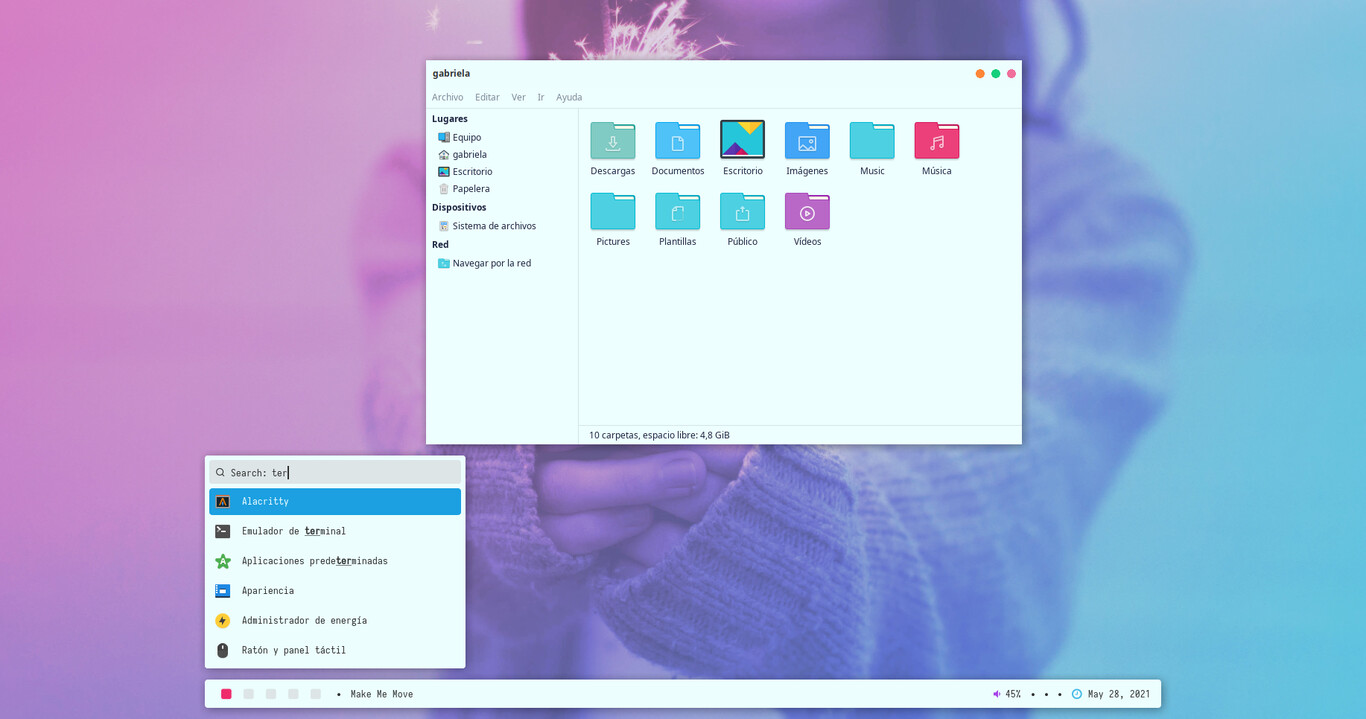
Task: Click the Search input field in launcher
Action: pos(335,472)
